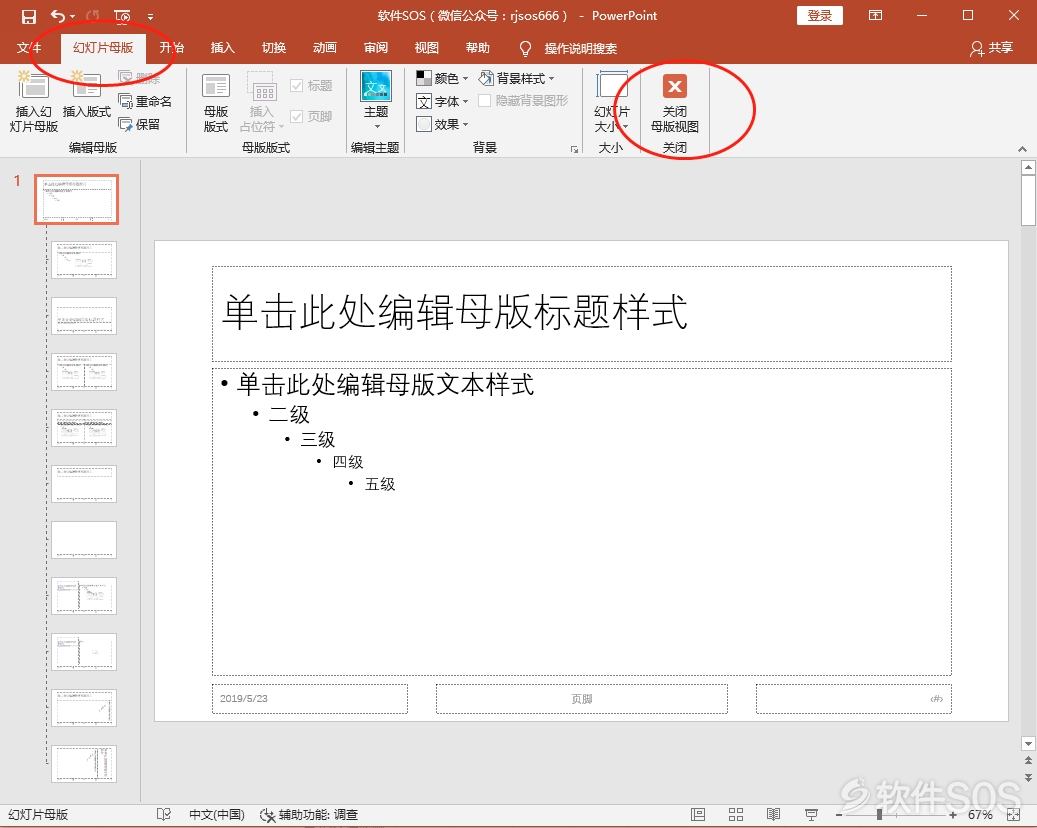Image resolution: width=1037 pixels, height=828 pixels.
Task: Open the 背景样式 dropdown
Action: point(517,79)
